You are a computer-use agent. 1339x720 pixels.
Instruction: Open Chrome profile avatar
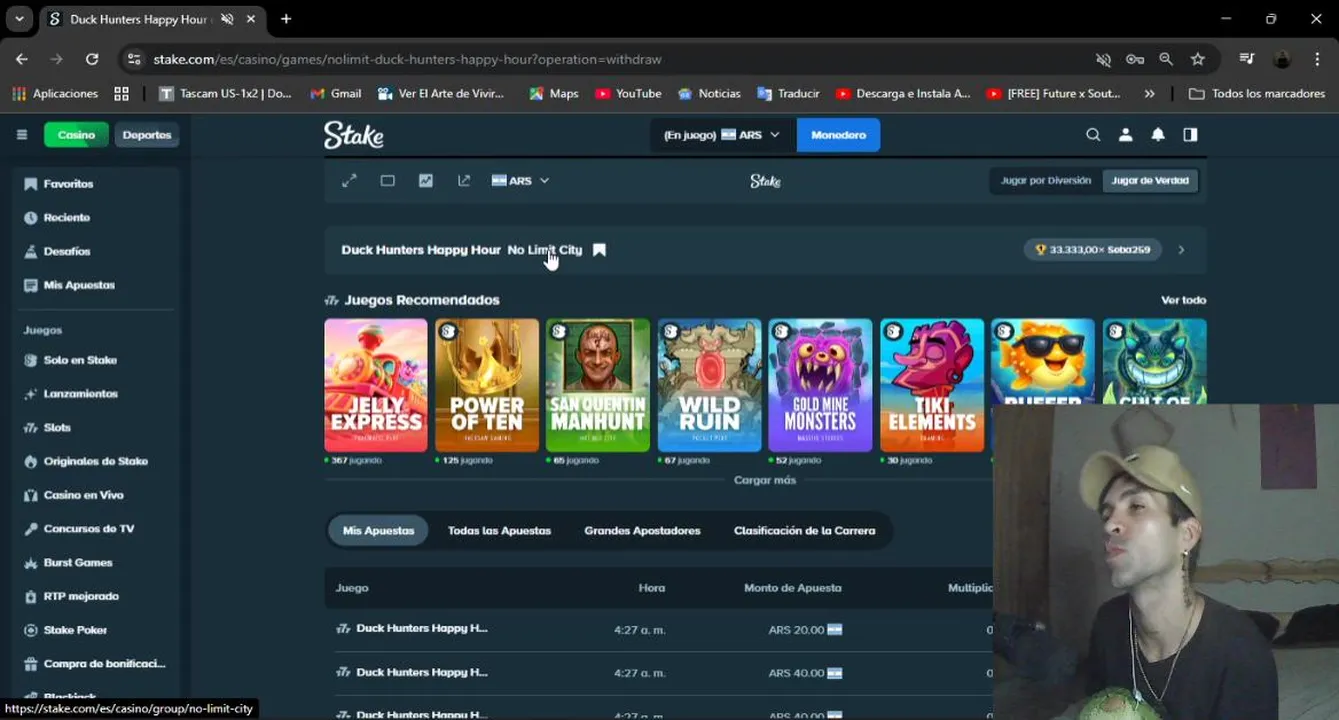pyautogui.click(x=1282, y=59)
